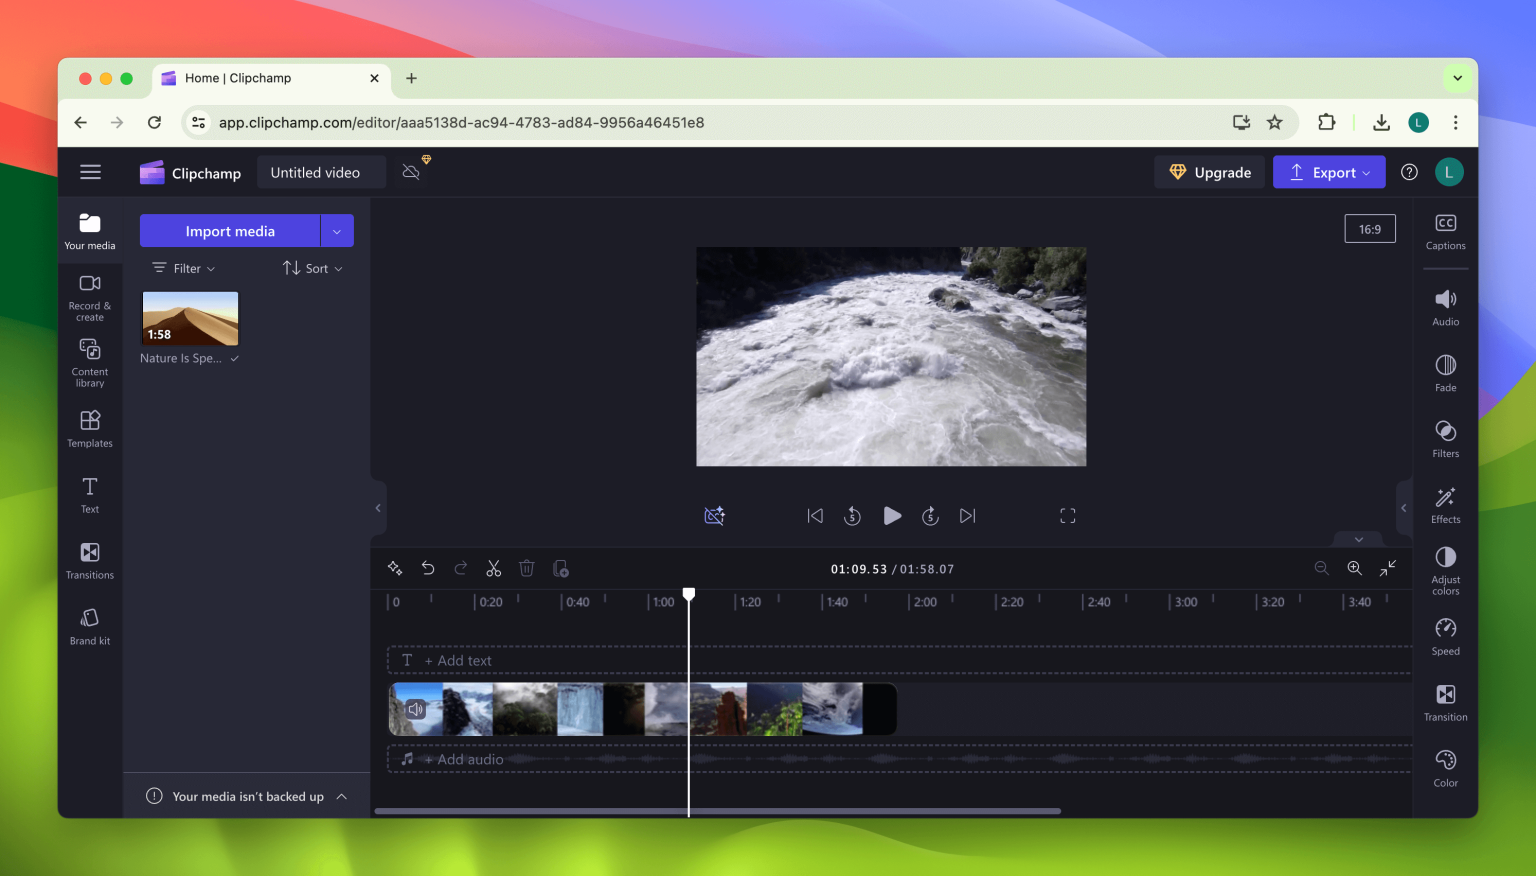Open the Filter dropdown

click(183, 267)
